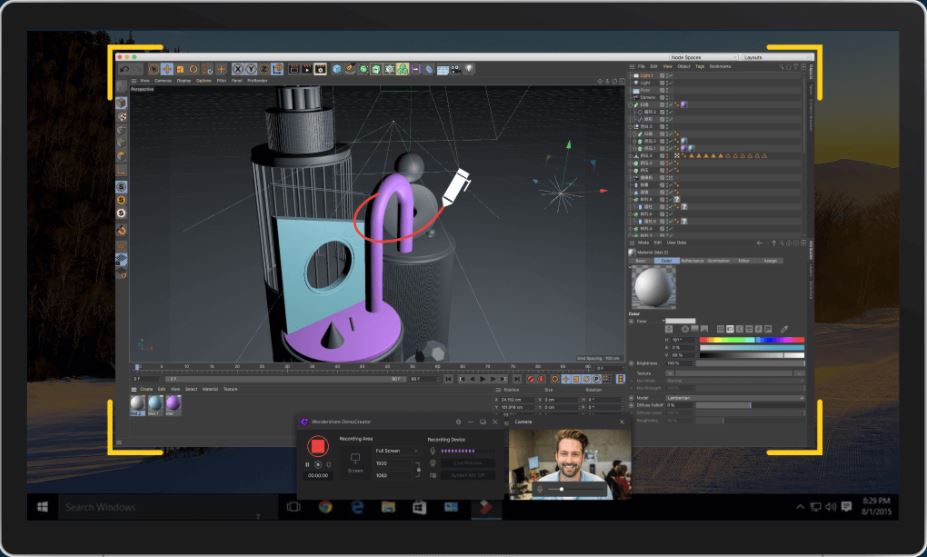Toggle microphone in Recording Device section

pyautogui.click(x=432, y=451)
